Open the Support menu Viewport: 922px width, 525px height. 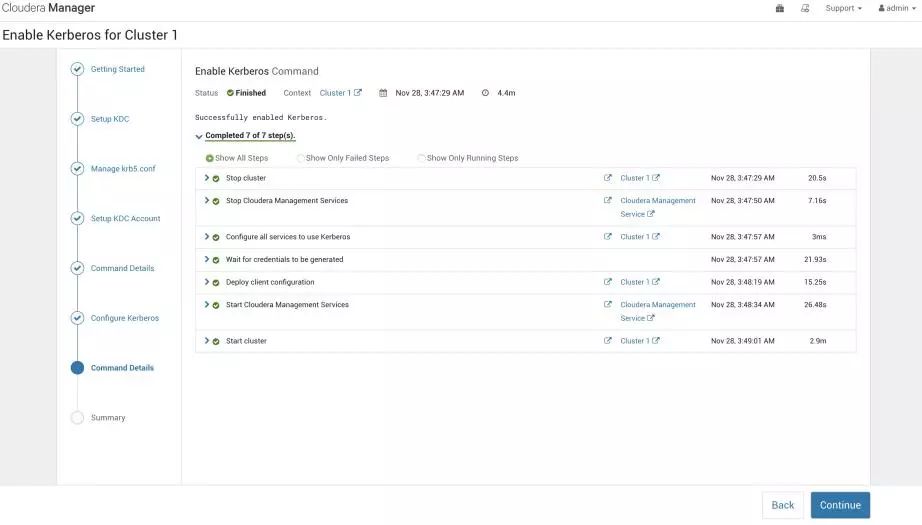843,8
